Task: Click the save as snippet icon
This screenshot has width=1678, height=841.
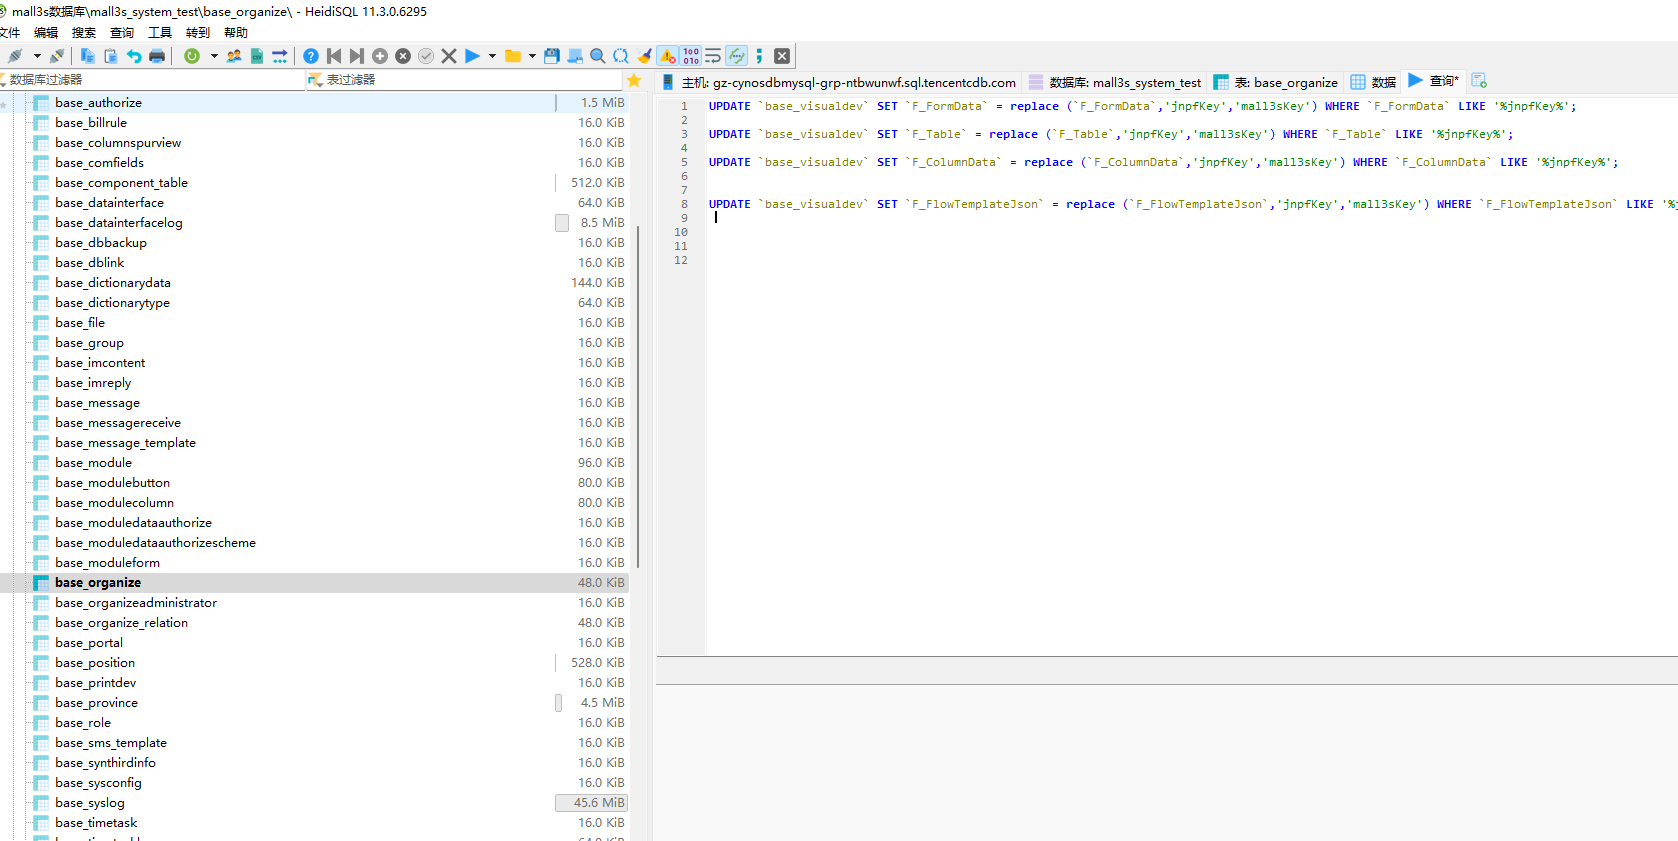Action: tap(575, 56)
